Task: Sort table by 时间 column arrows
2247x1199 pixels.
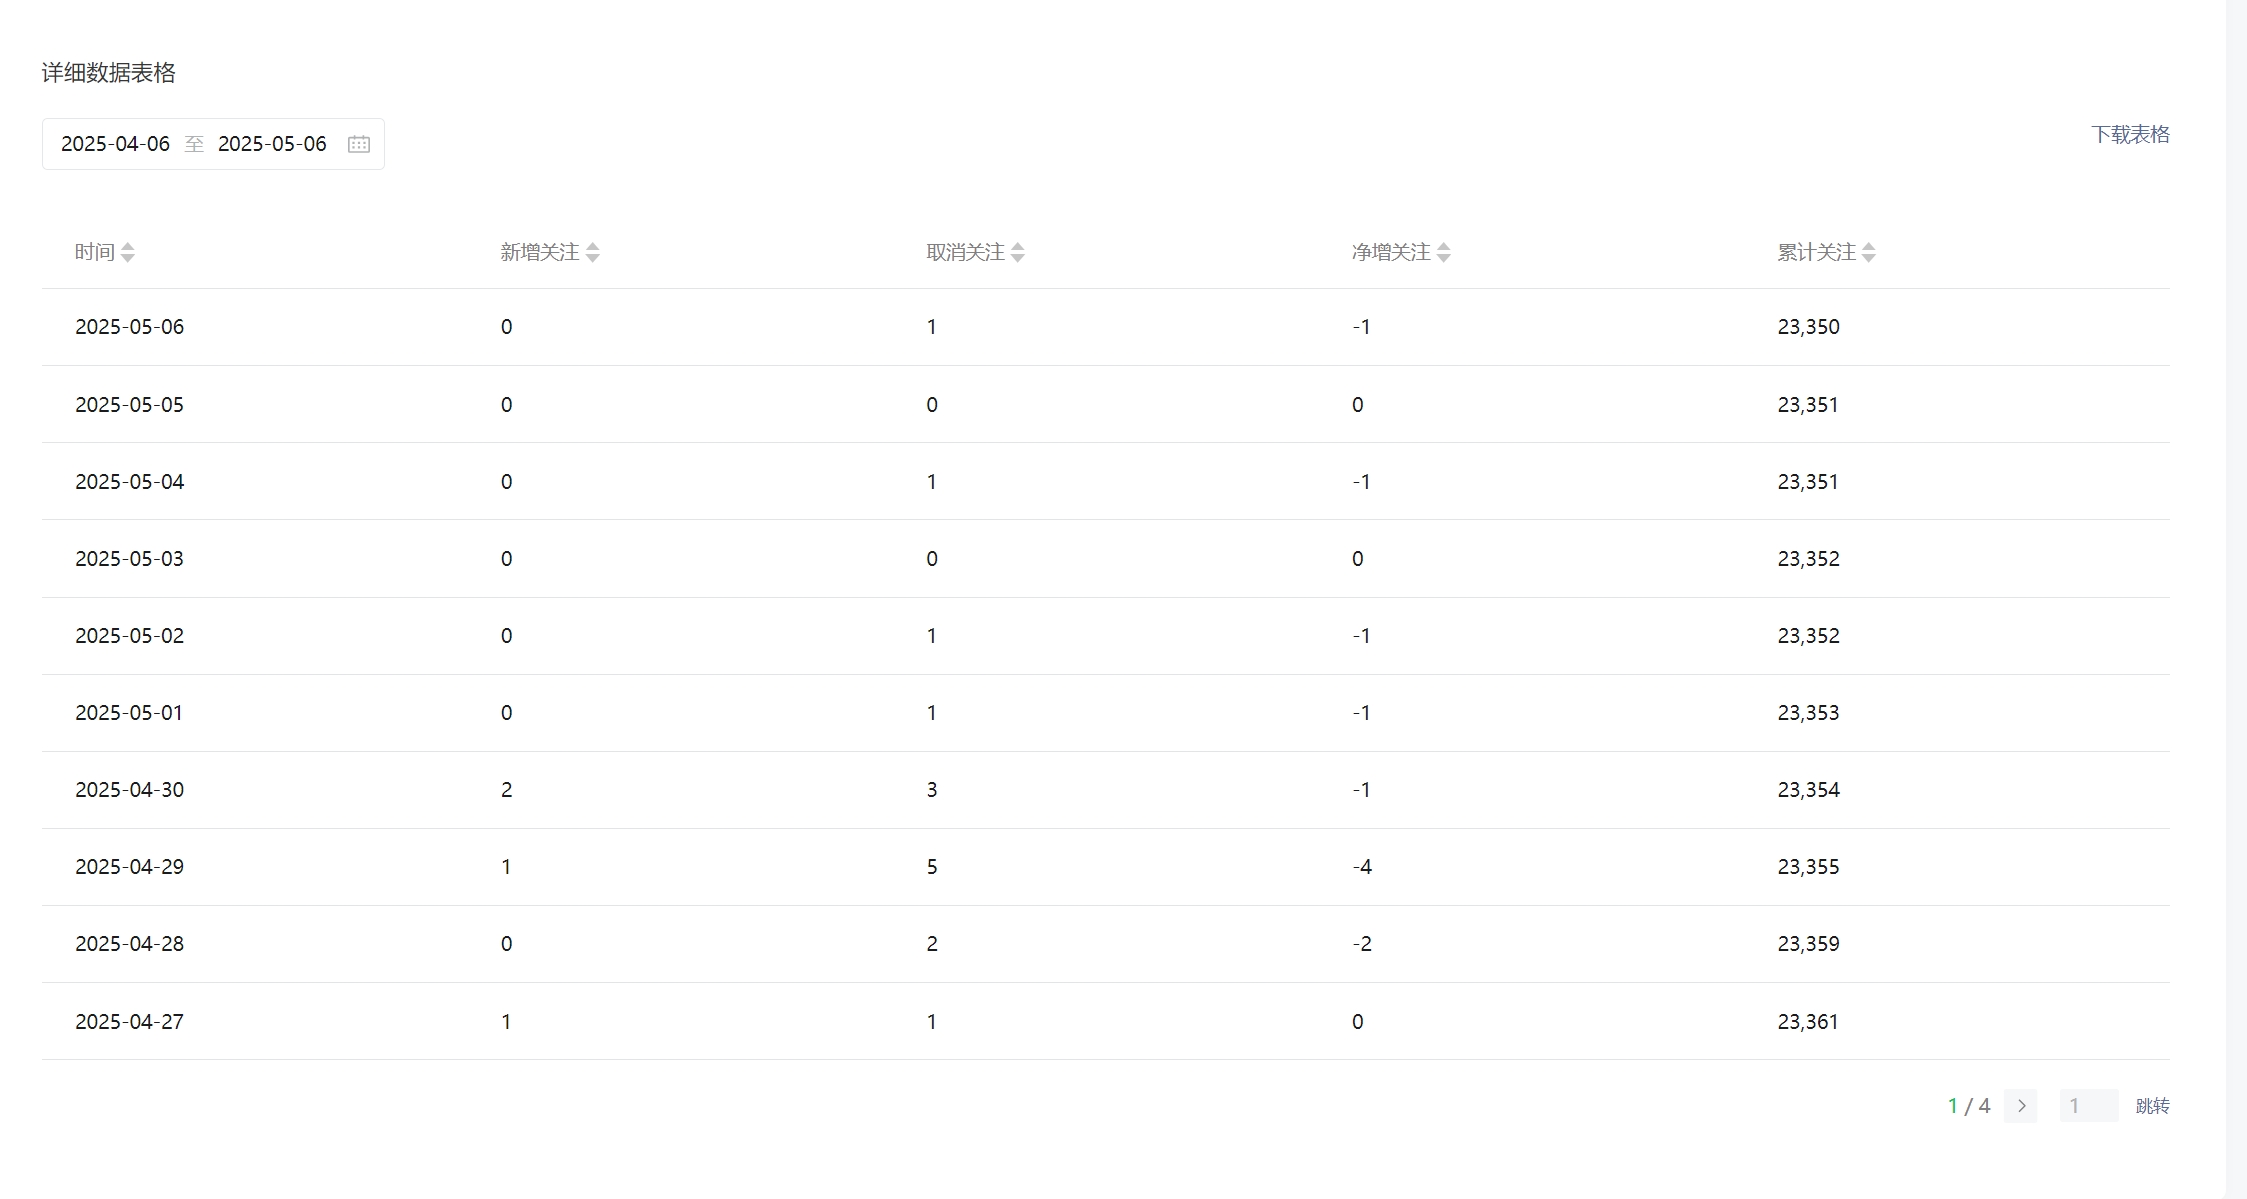Action: [x=127, y=253]
